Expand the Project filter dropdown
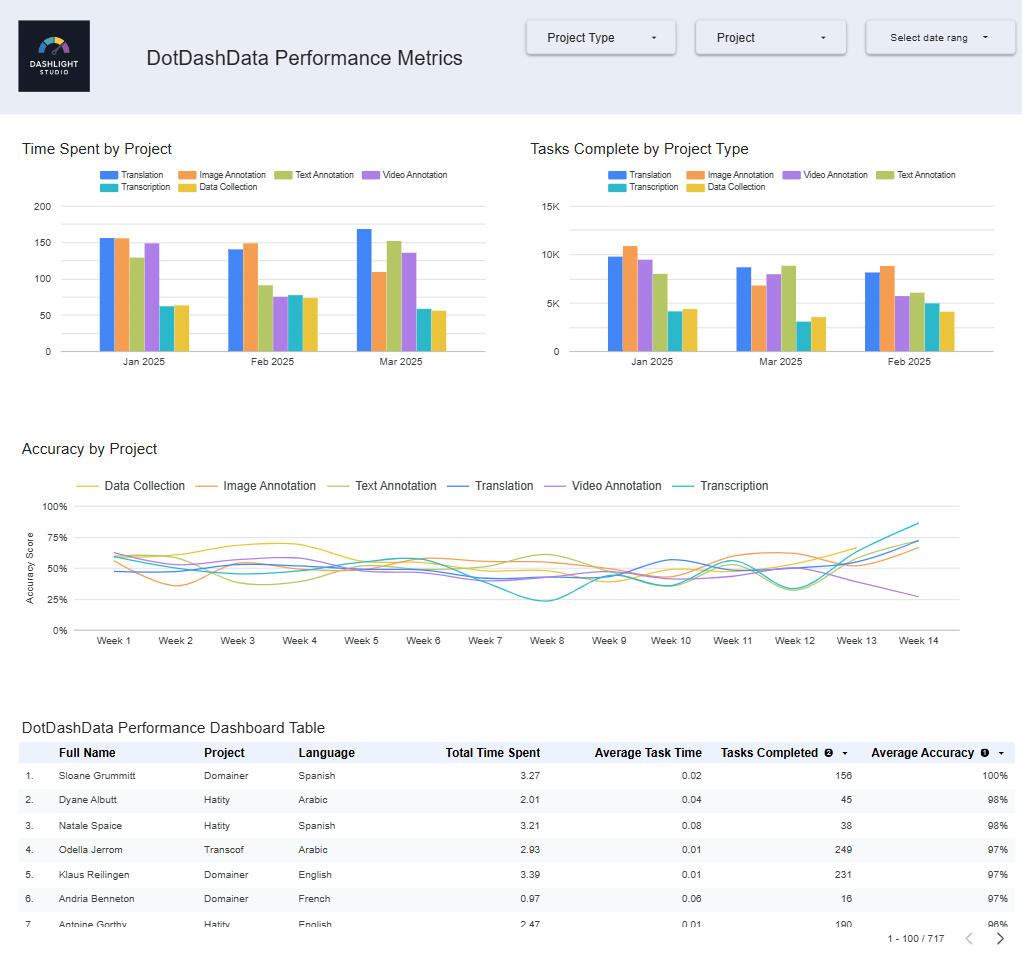 tap(771, 38)
